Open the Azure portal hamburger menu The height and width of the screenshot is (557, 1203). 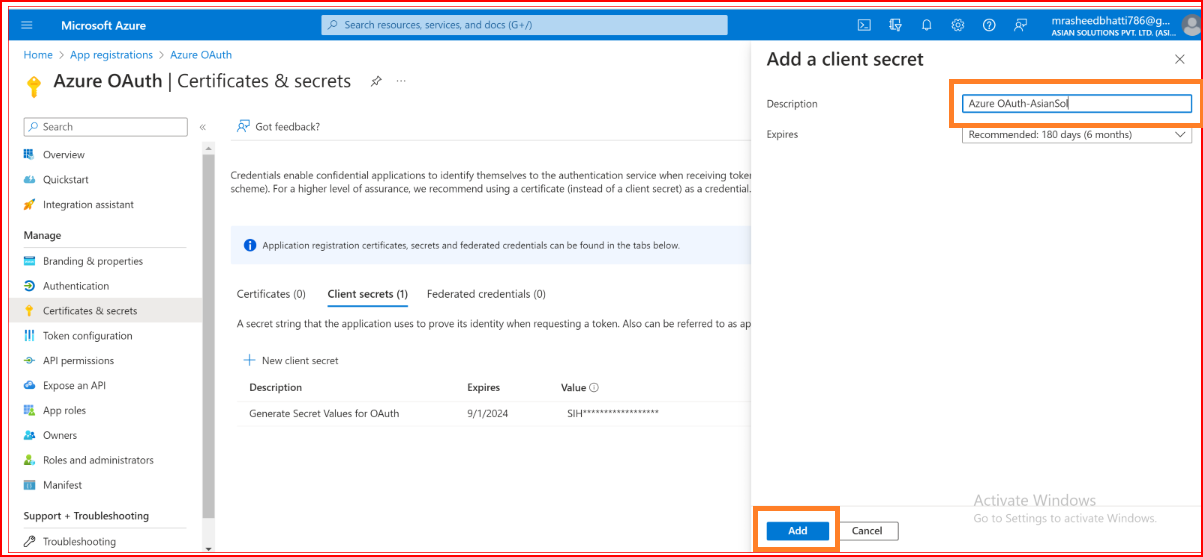coord(27,25)
